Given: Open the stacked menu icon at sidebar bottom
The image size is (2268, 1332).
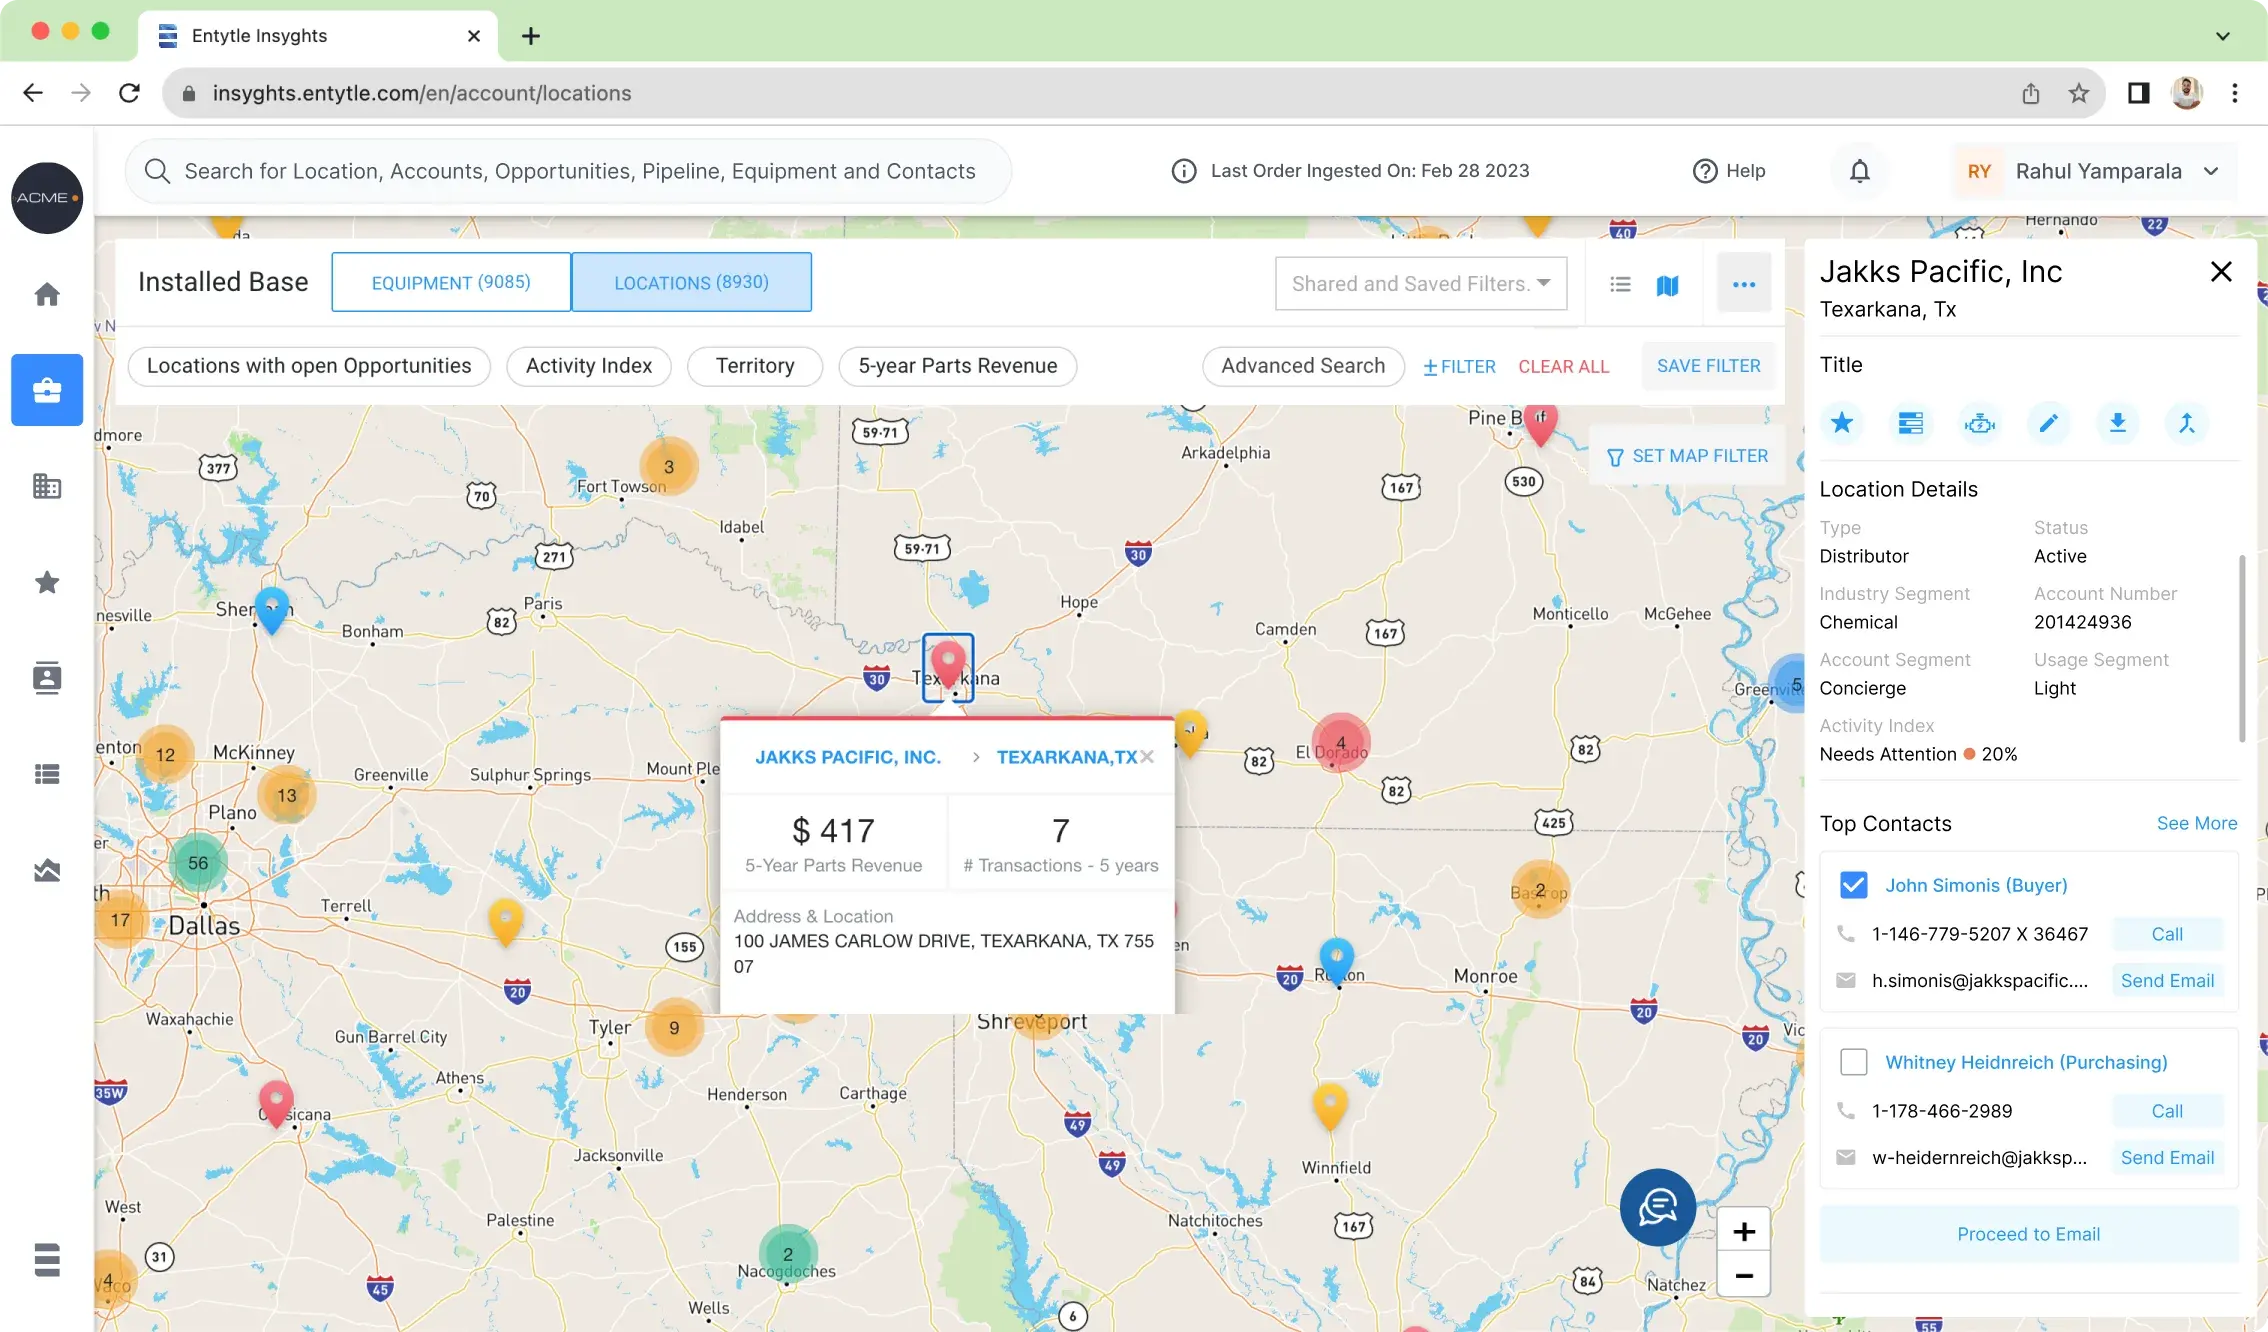Looking at the screenshot, I should pos(47,1260).
